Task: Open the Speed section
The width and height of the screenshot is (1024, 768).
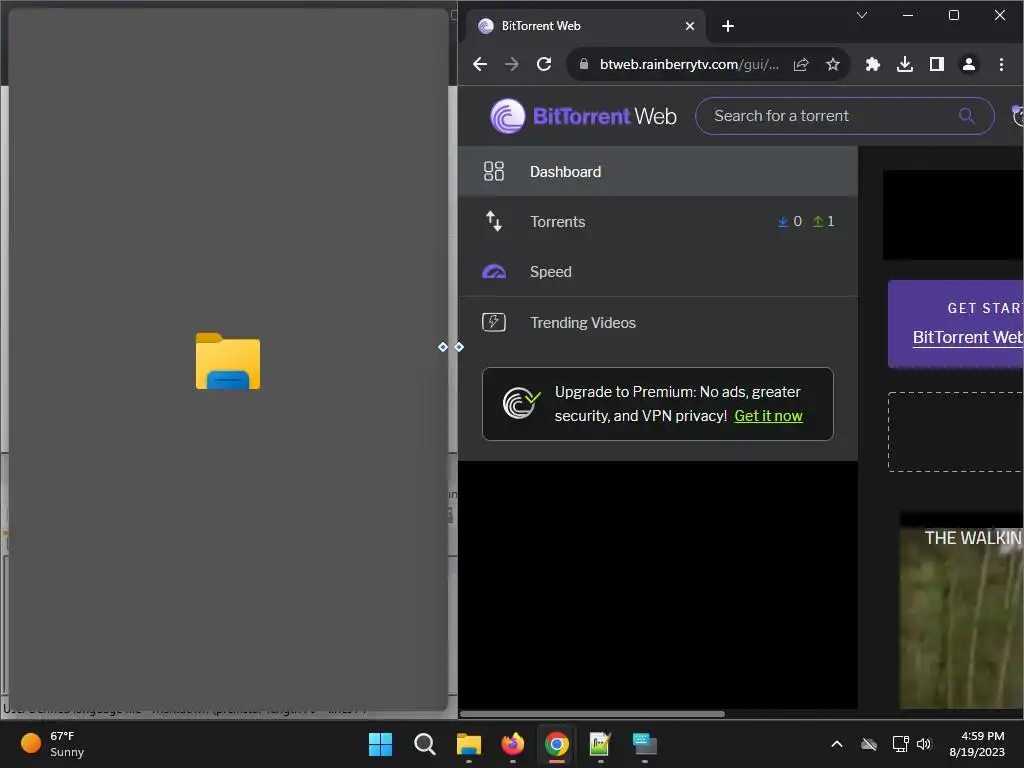Action: (658, 272)
